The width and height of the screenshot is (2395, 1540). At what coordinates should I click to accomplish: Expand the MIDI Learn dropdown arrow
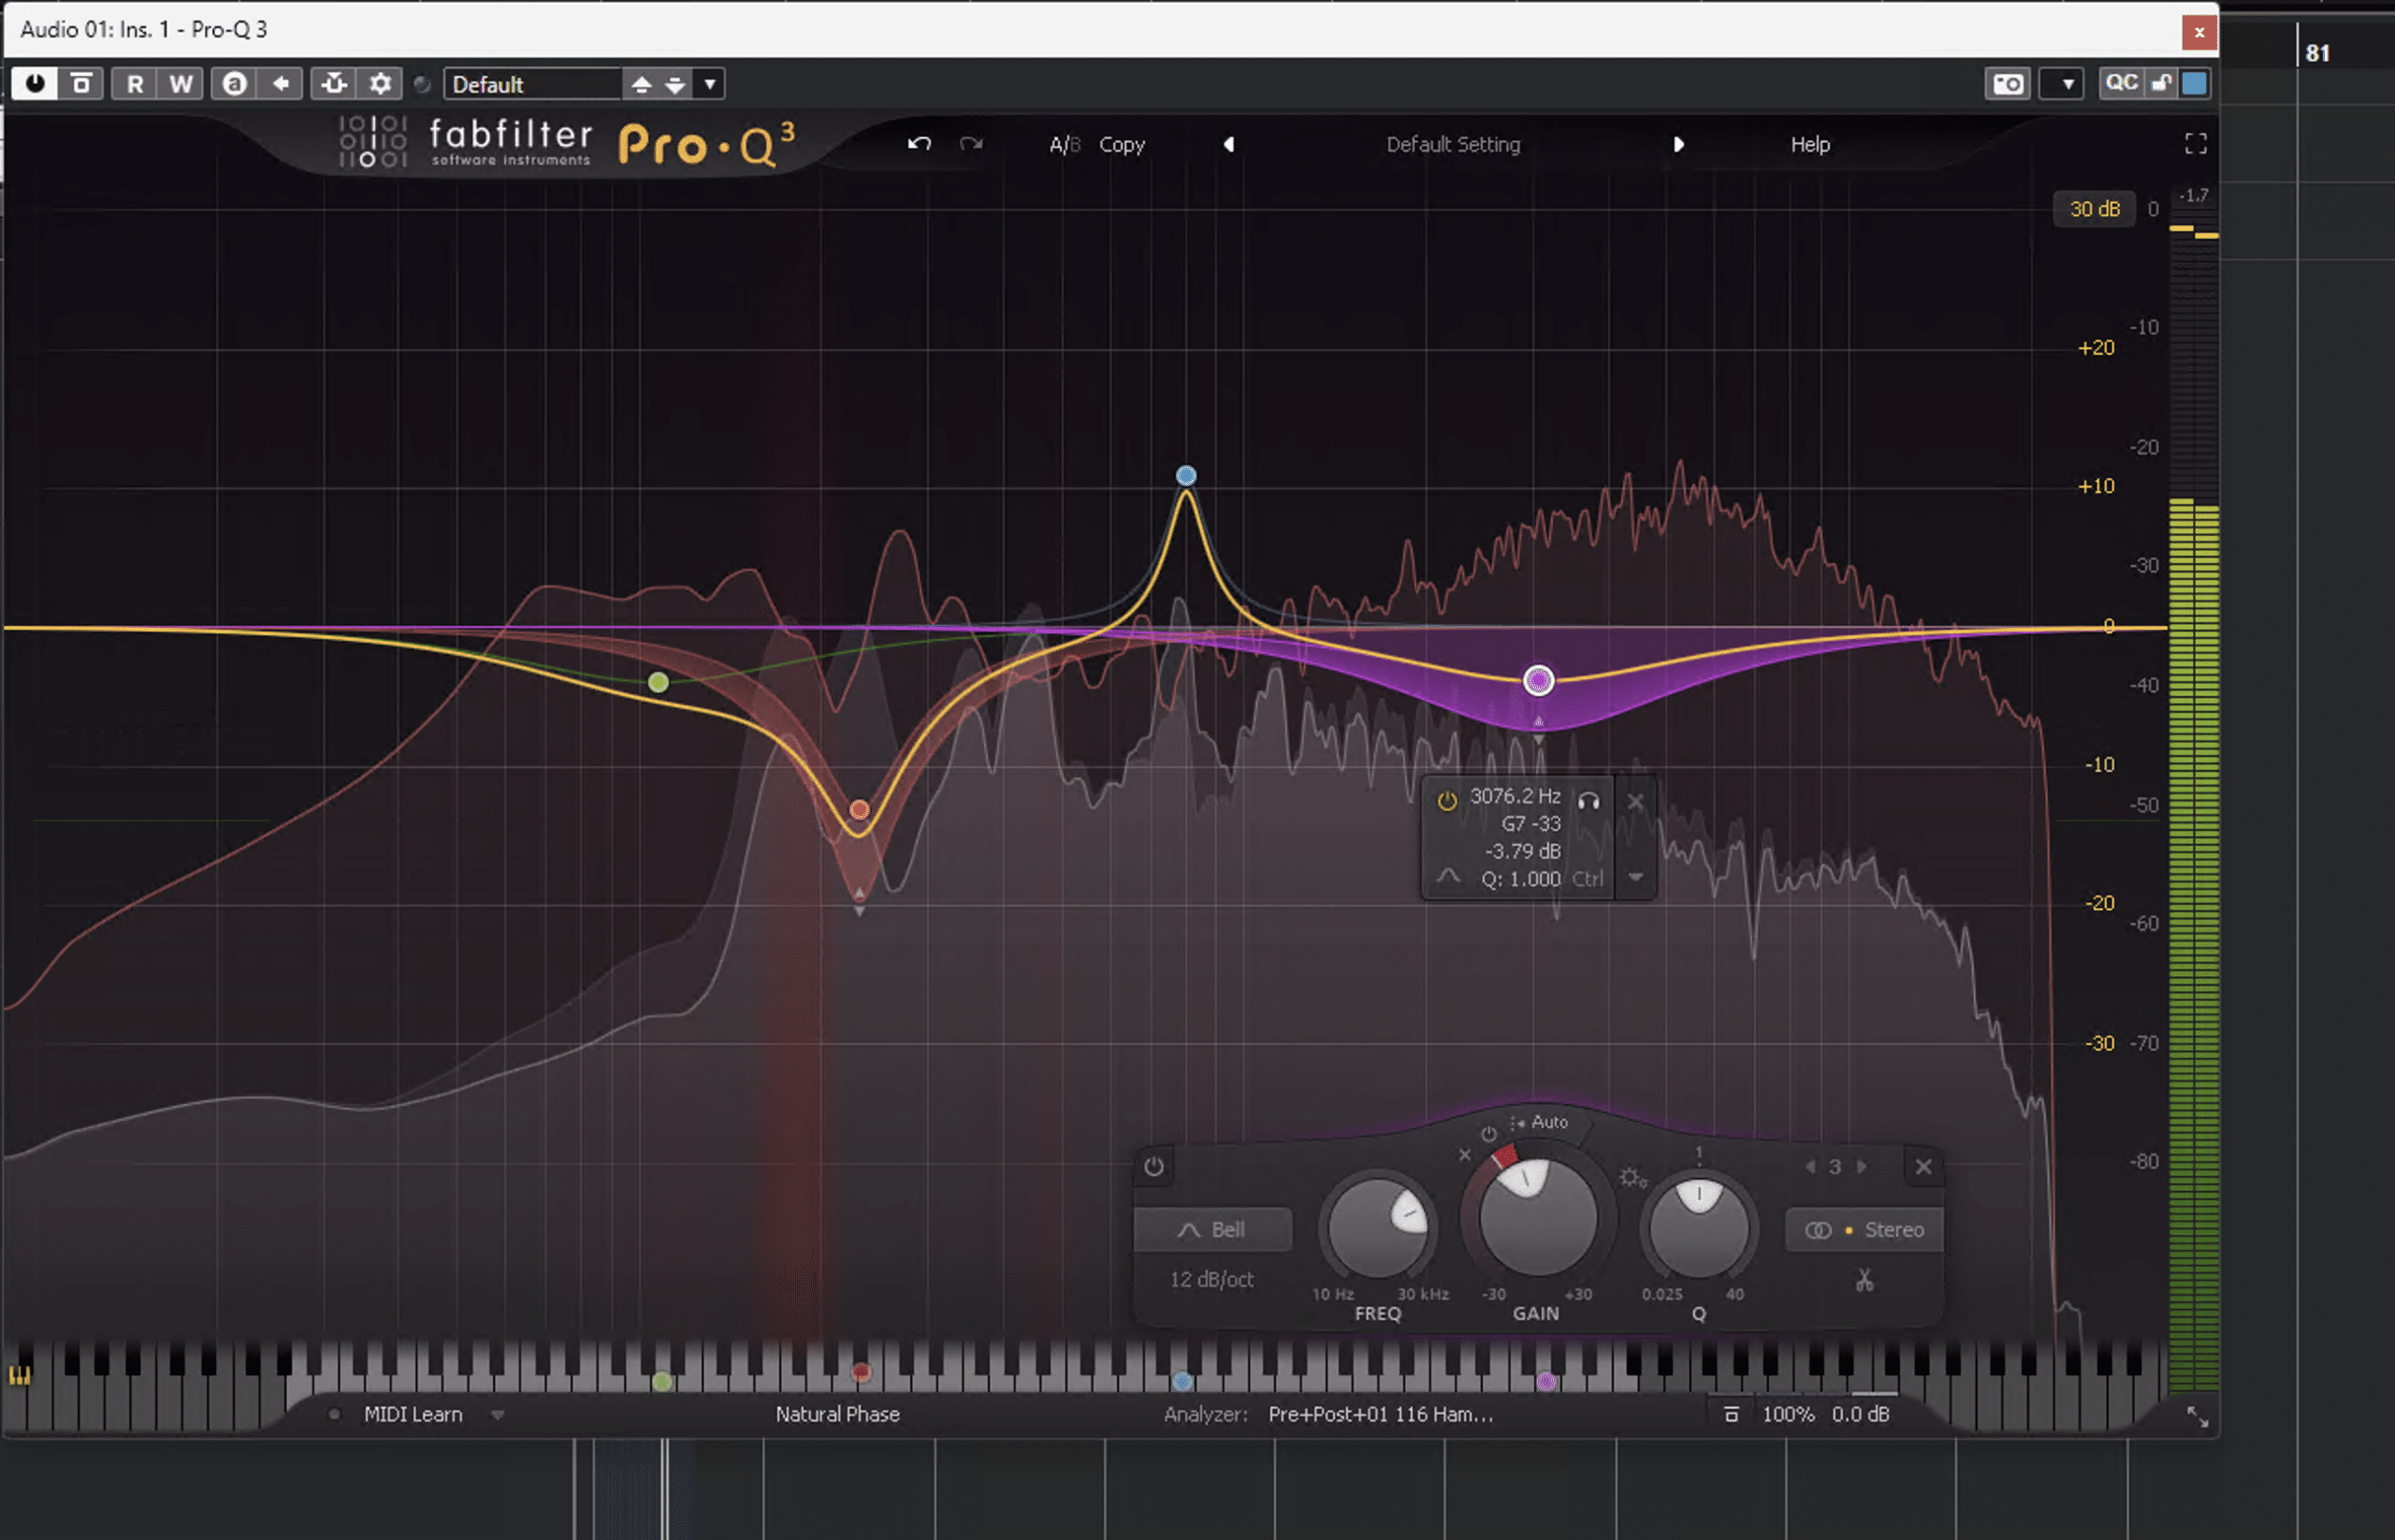(497, 1414)
